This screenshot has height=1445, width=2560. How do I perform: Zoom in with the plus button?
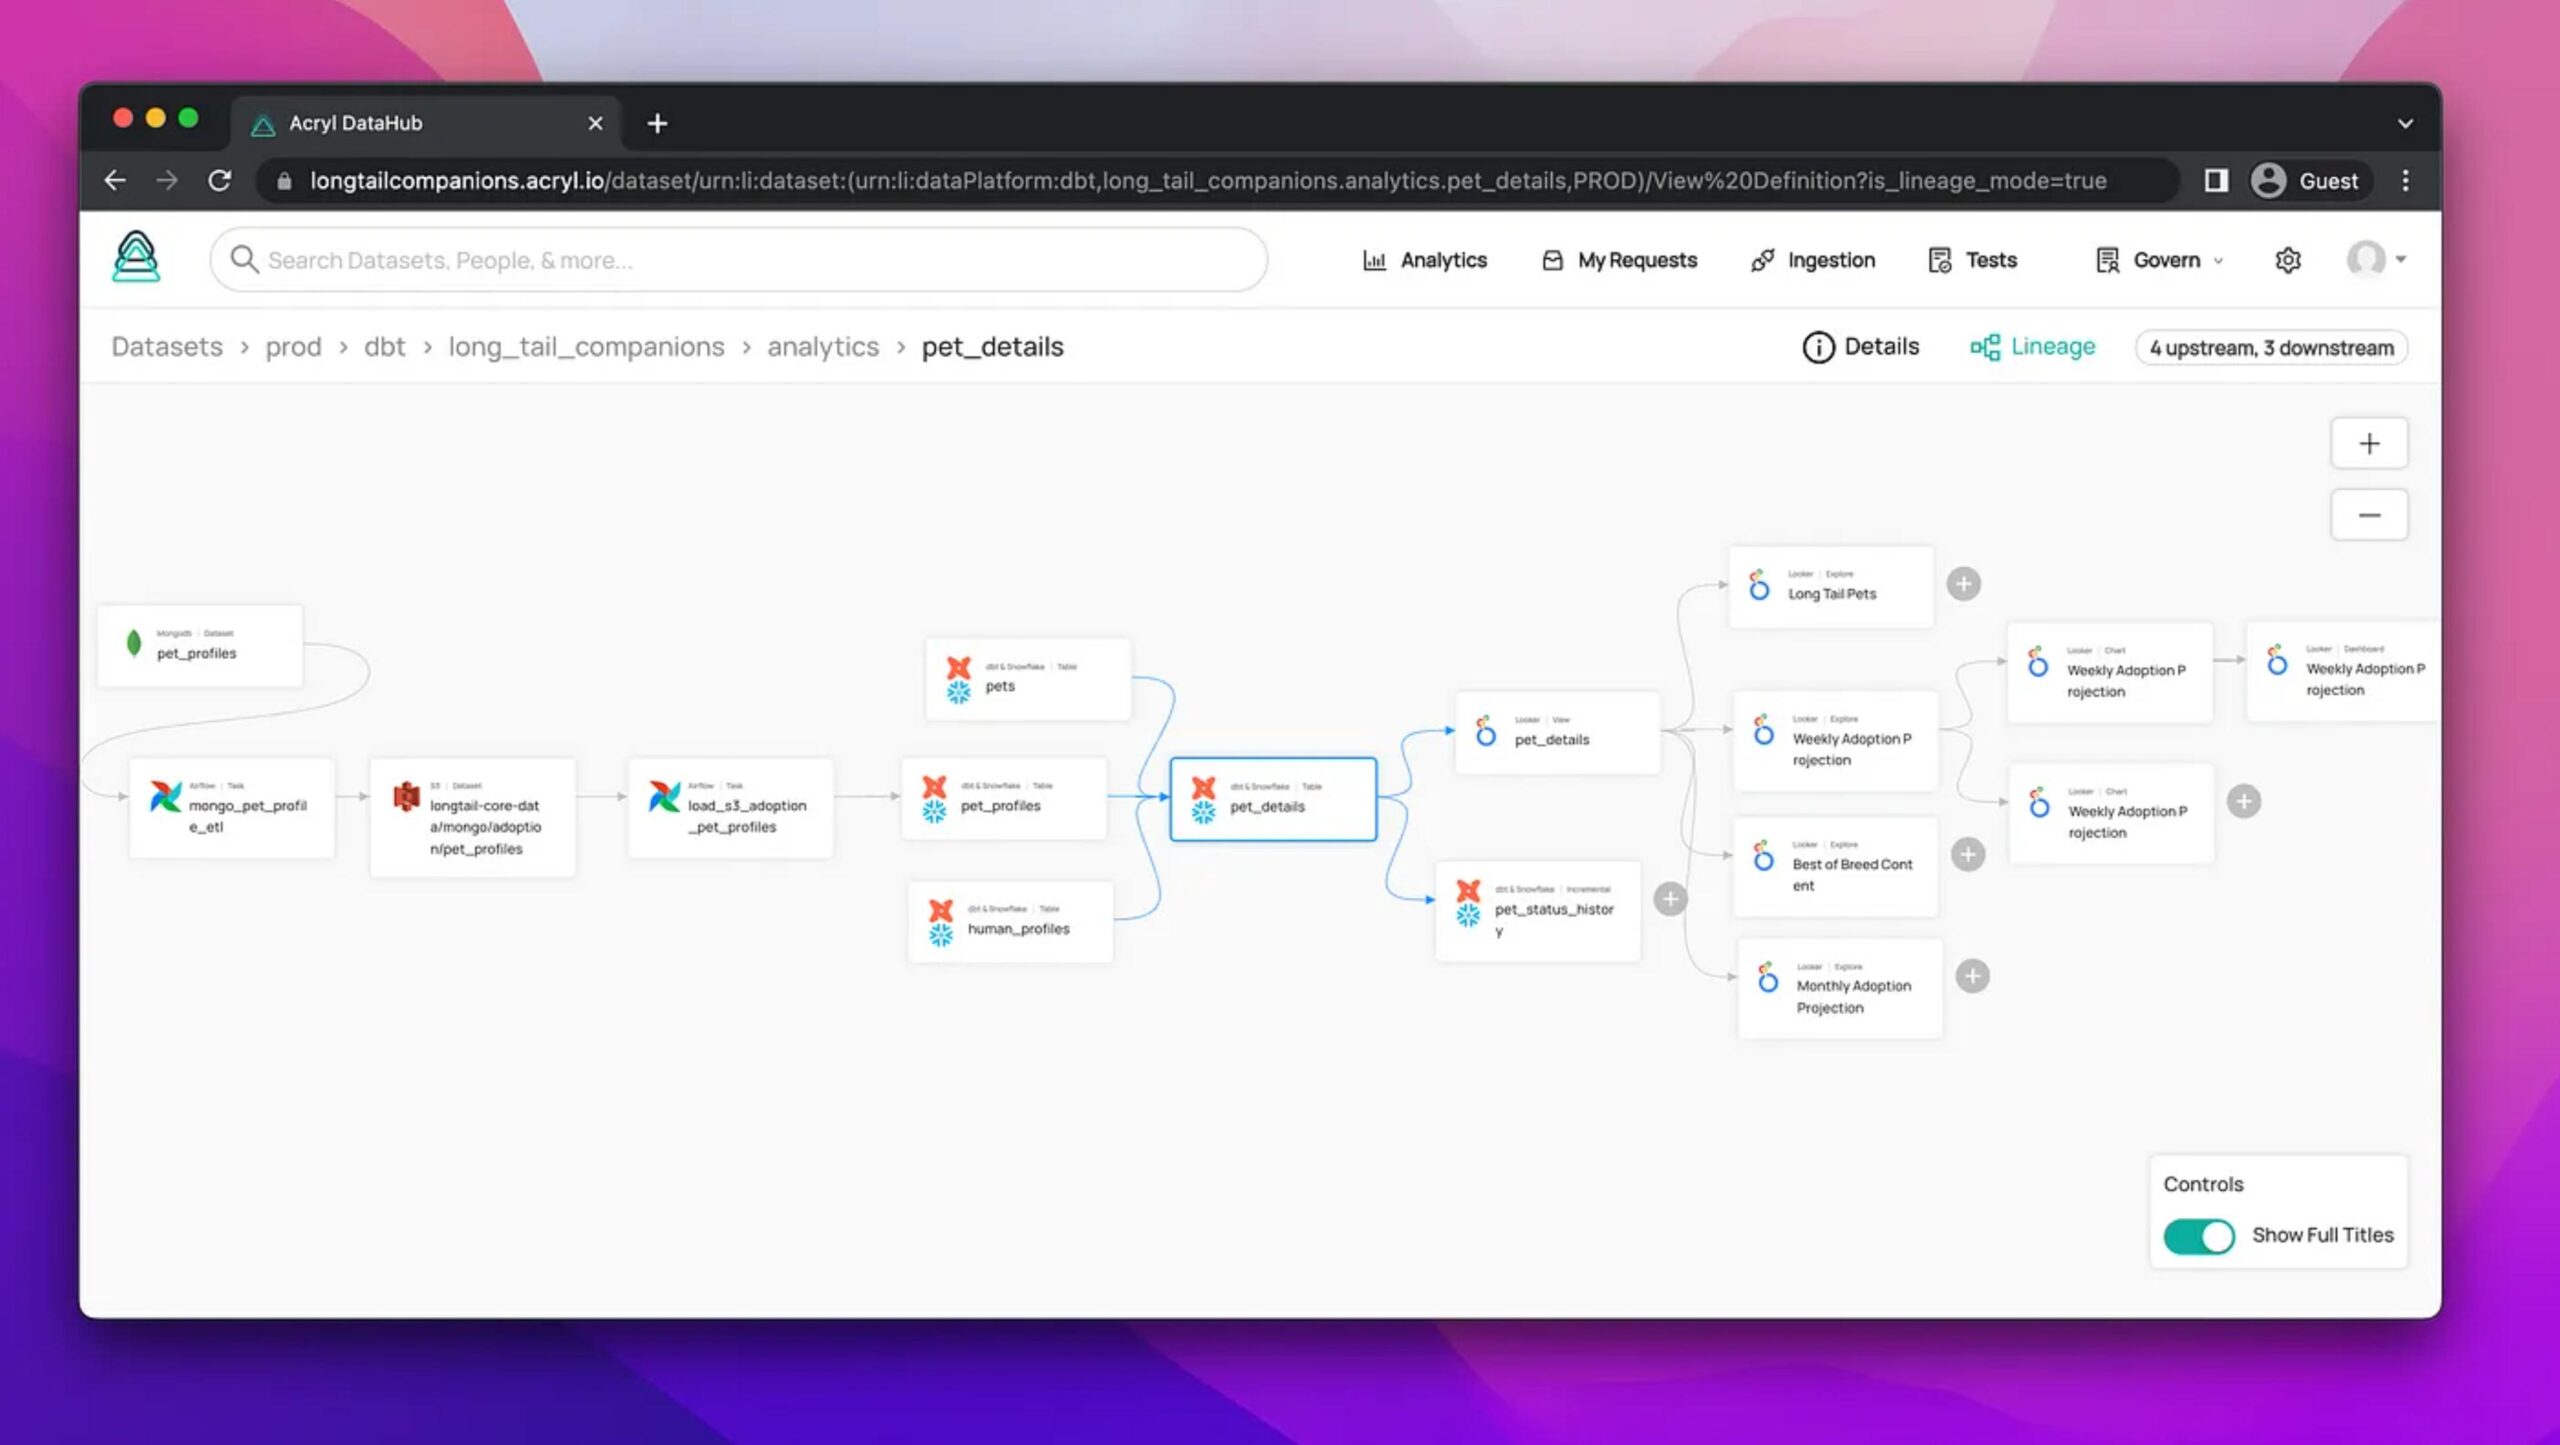coord(2369,443)
